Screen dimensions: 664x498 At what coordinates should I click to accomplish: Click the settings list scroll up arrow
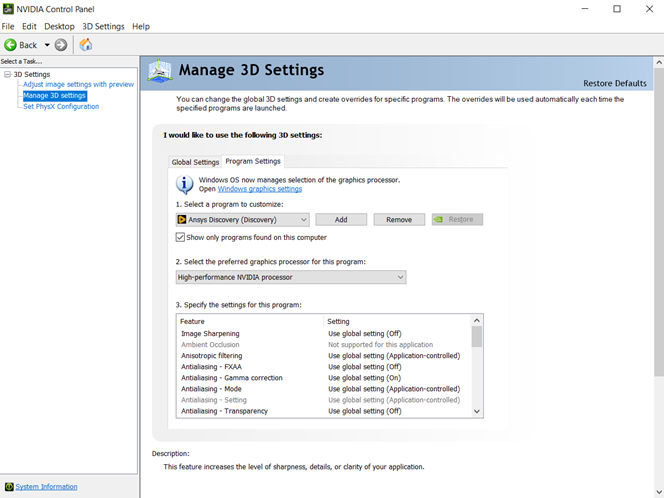(477, 321)
